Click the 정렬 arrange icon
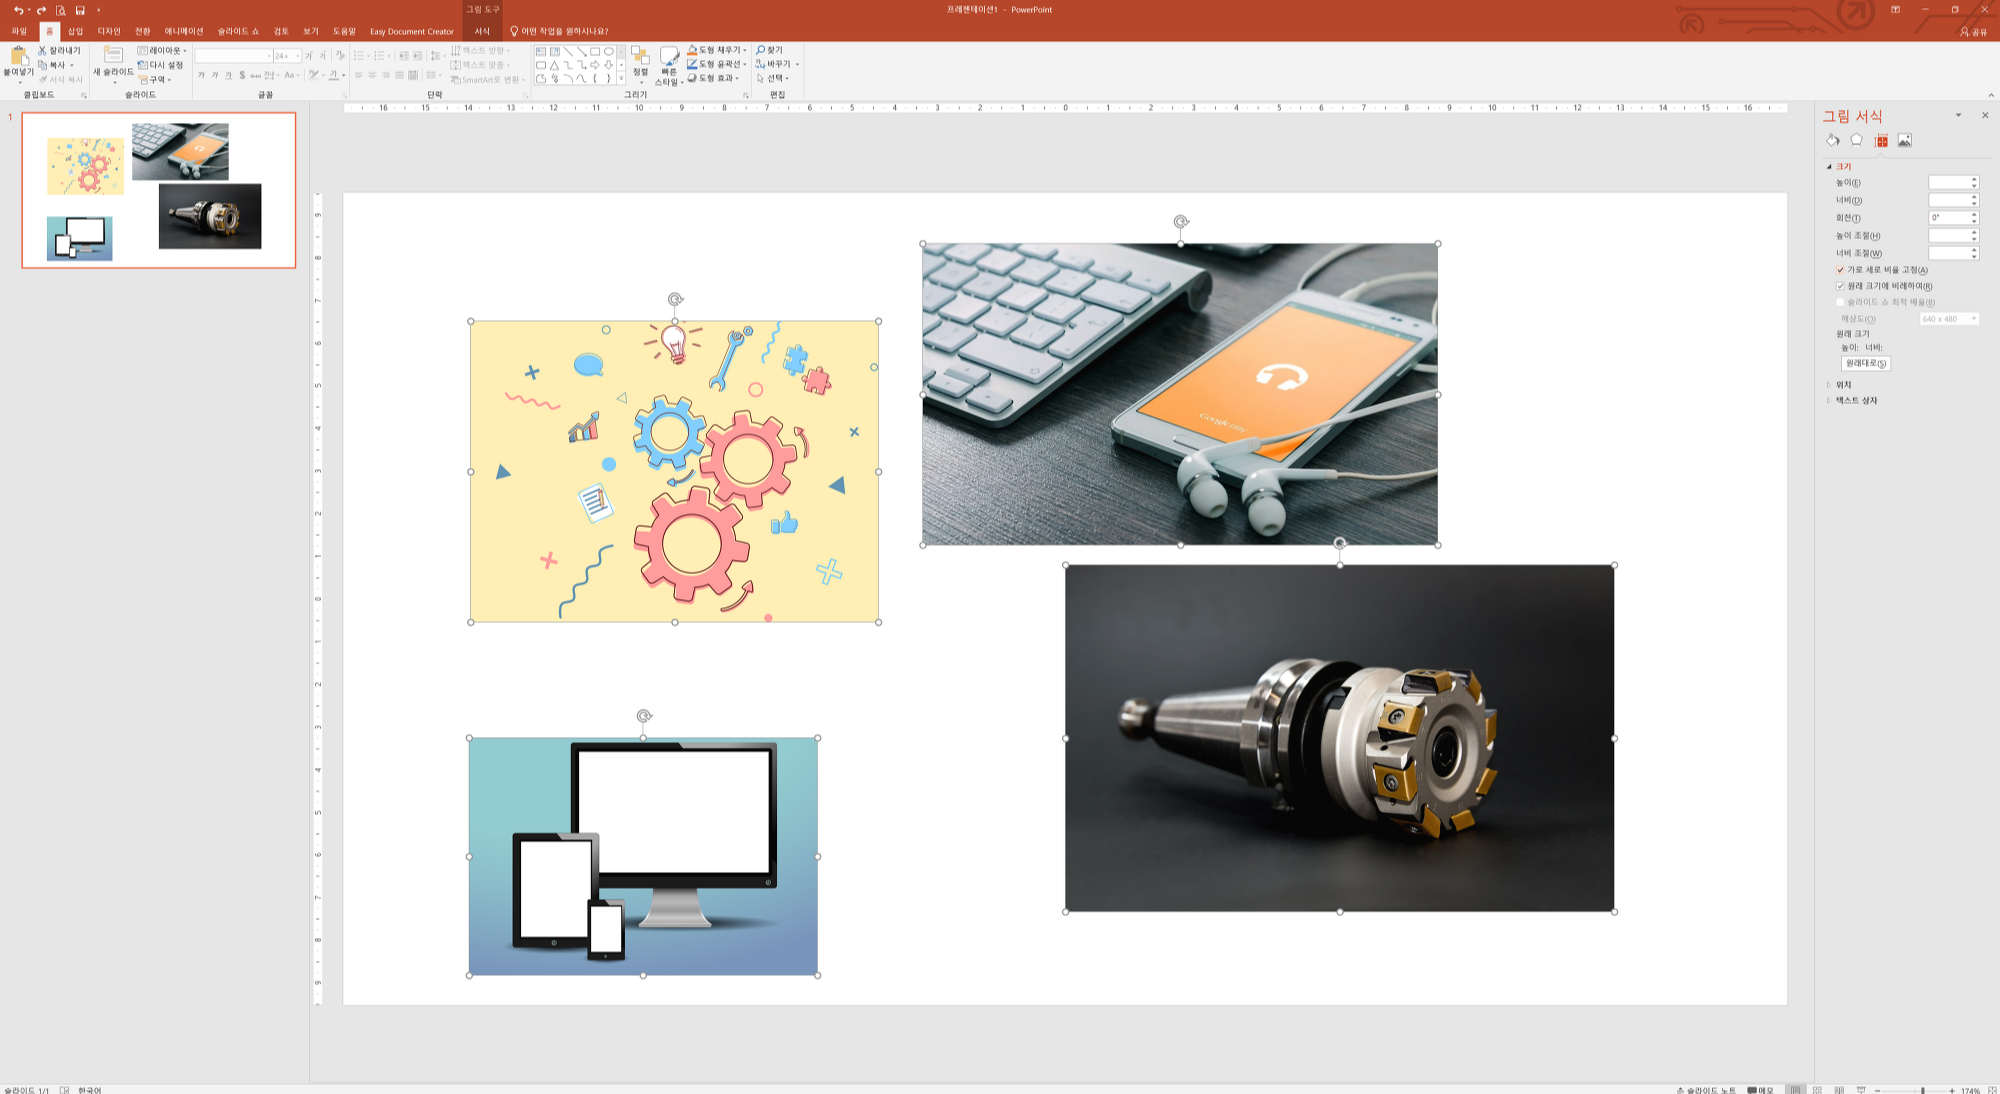2000x1094 pixels. (640, 57)
